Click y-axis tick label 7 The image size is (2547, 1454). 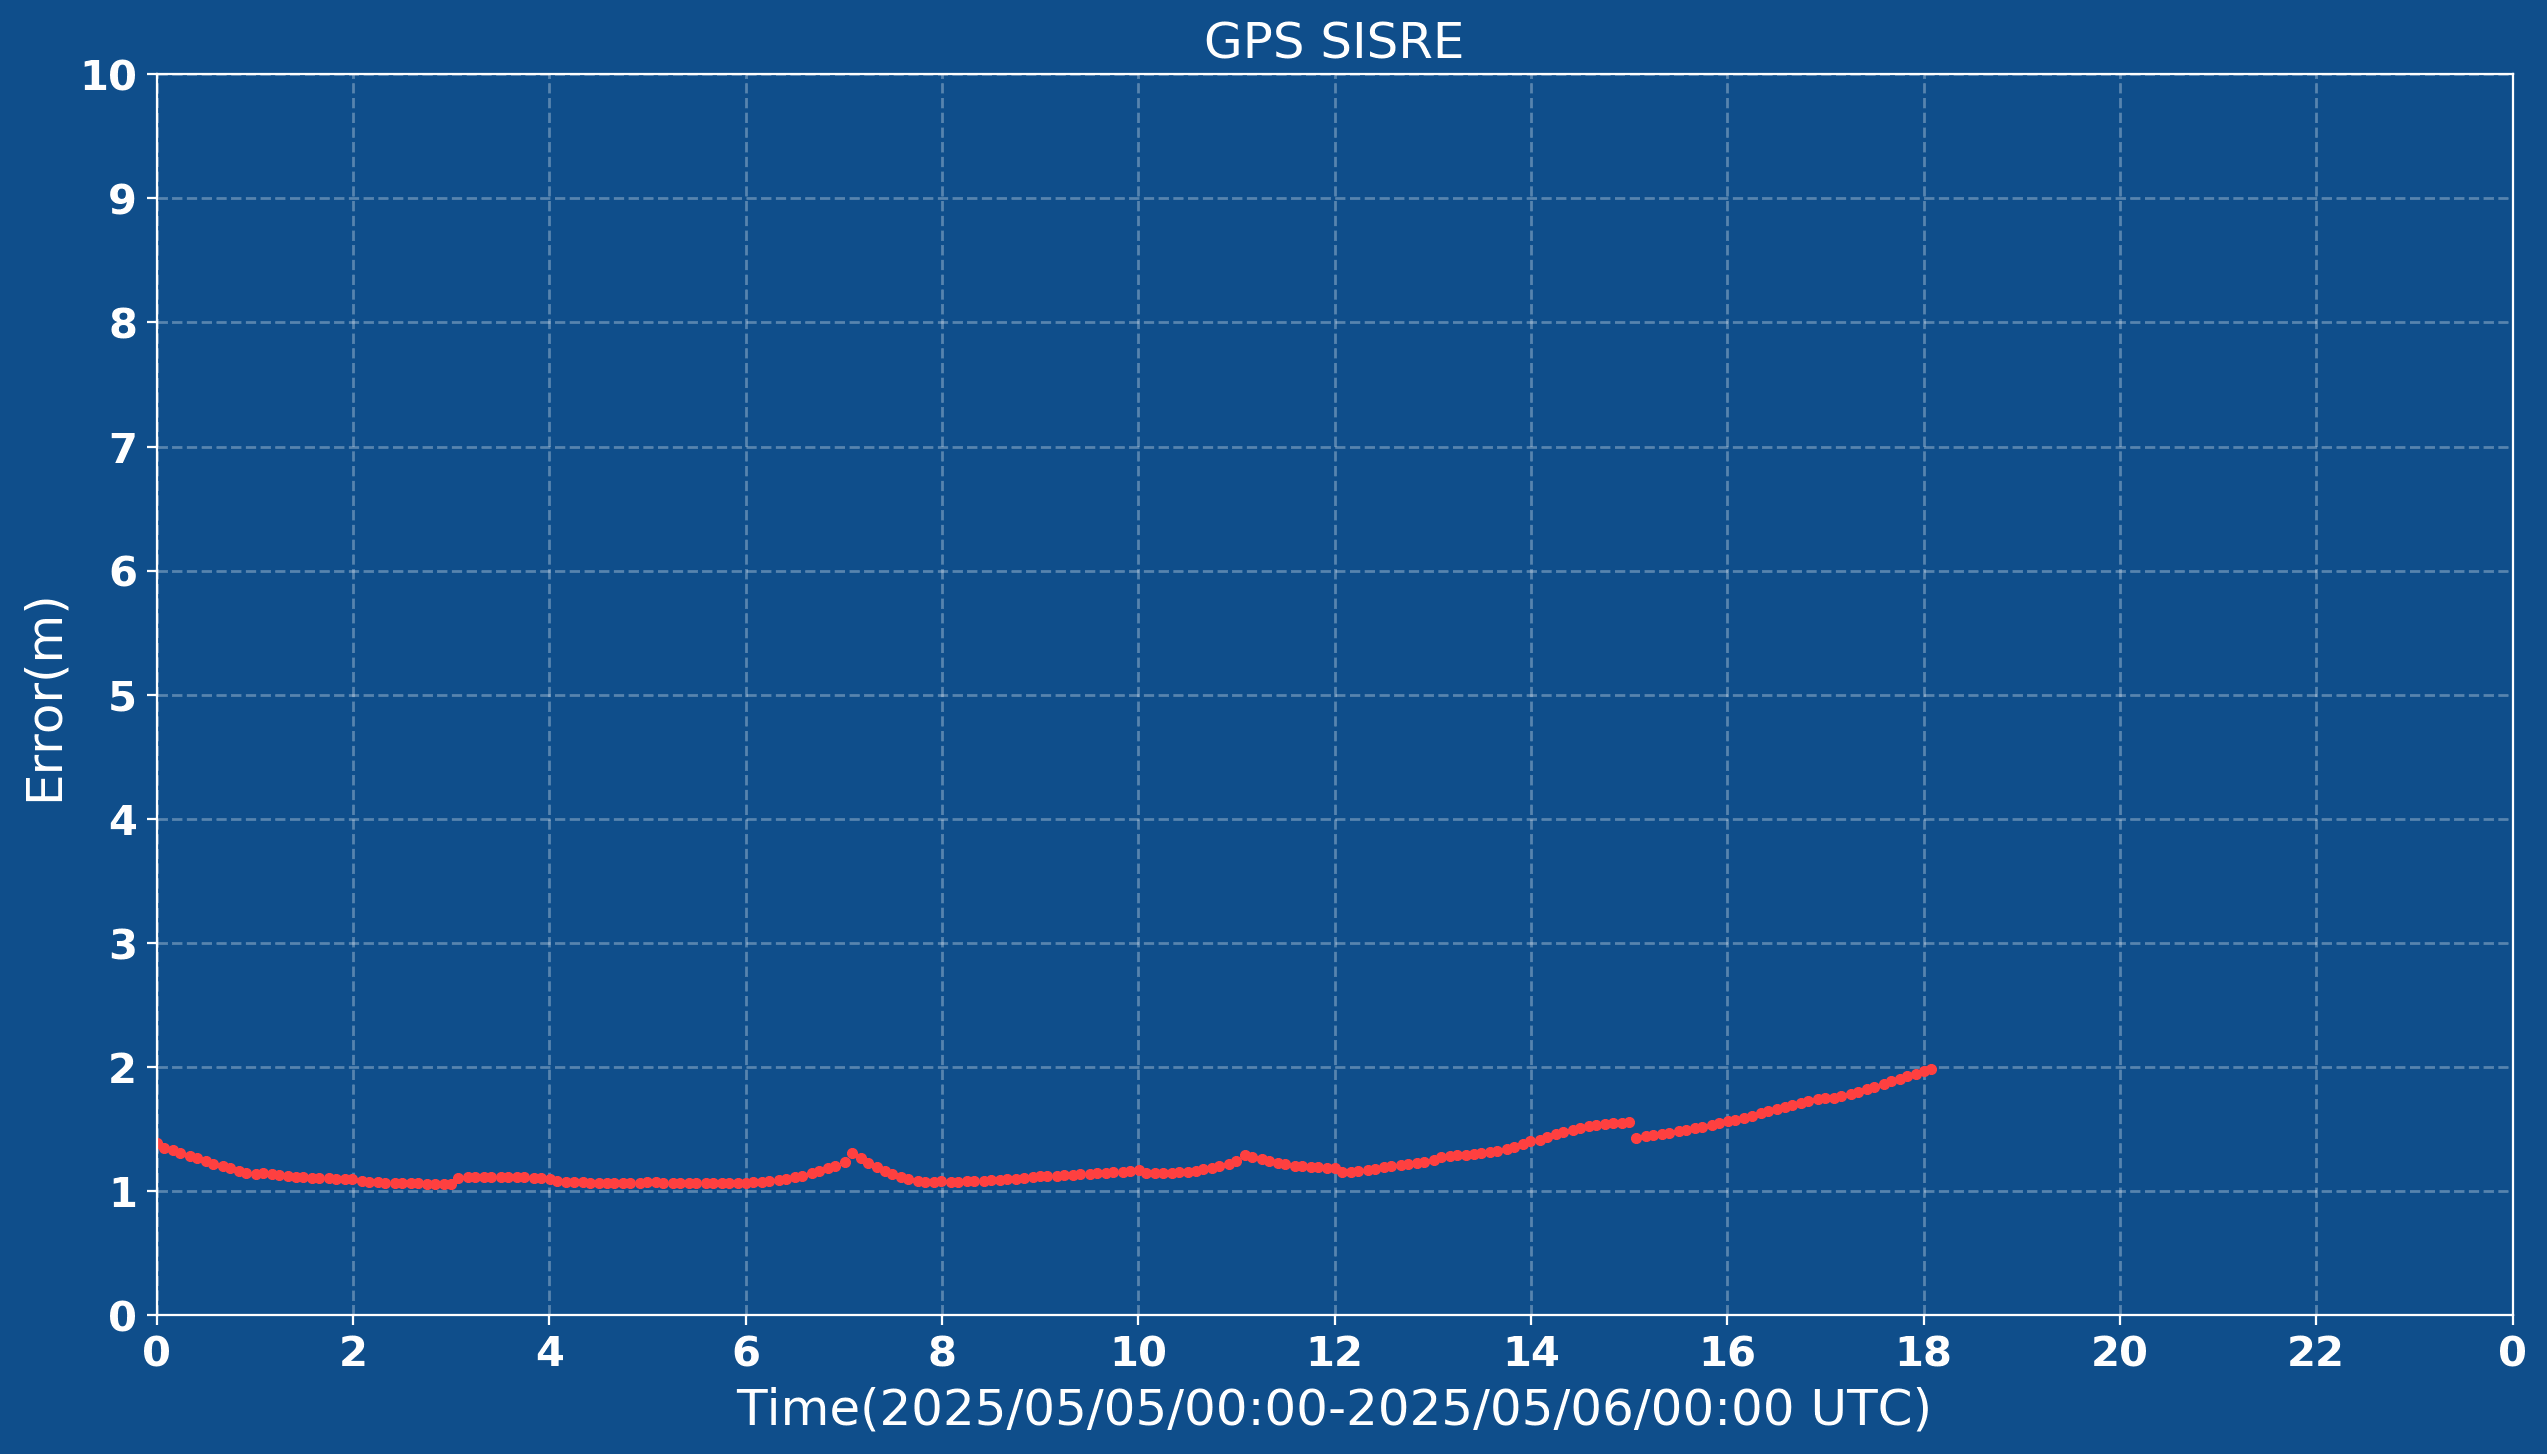click(x=122, y=449)
